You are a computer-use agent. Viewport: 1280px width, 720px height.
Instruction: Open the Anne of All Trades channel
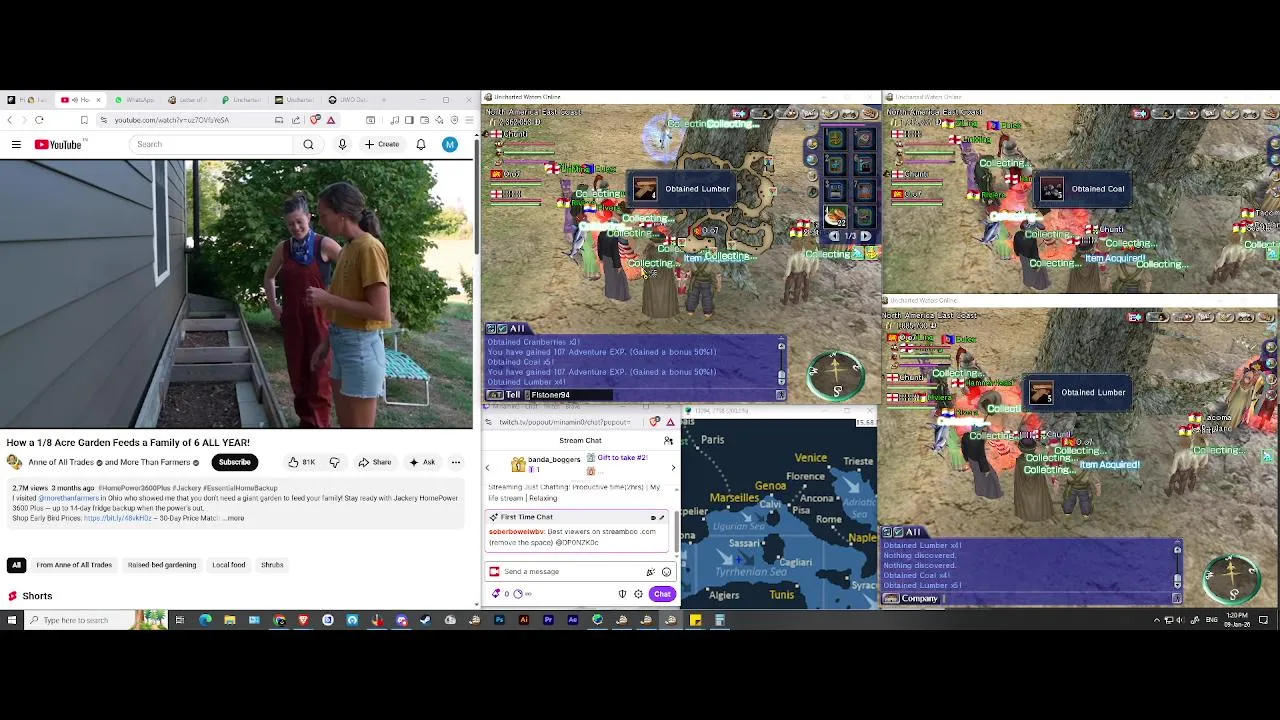(x=61, y=462)
